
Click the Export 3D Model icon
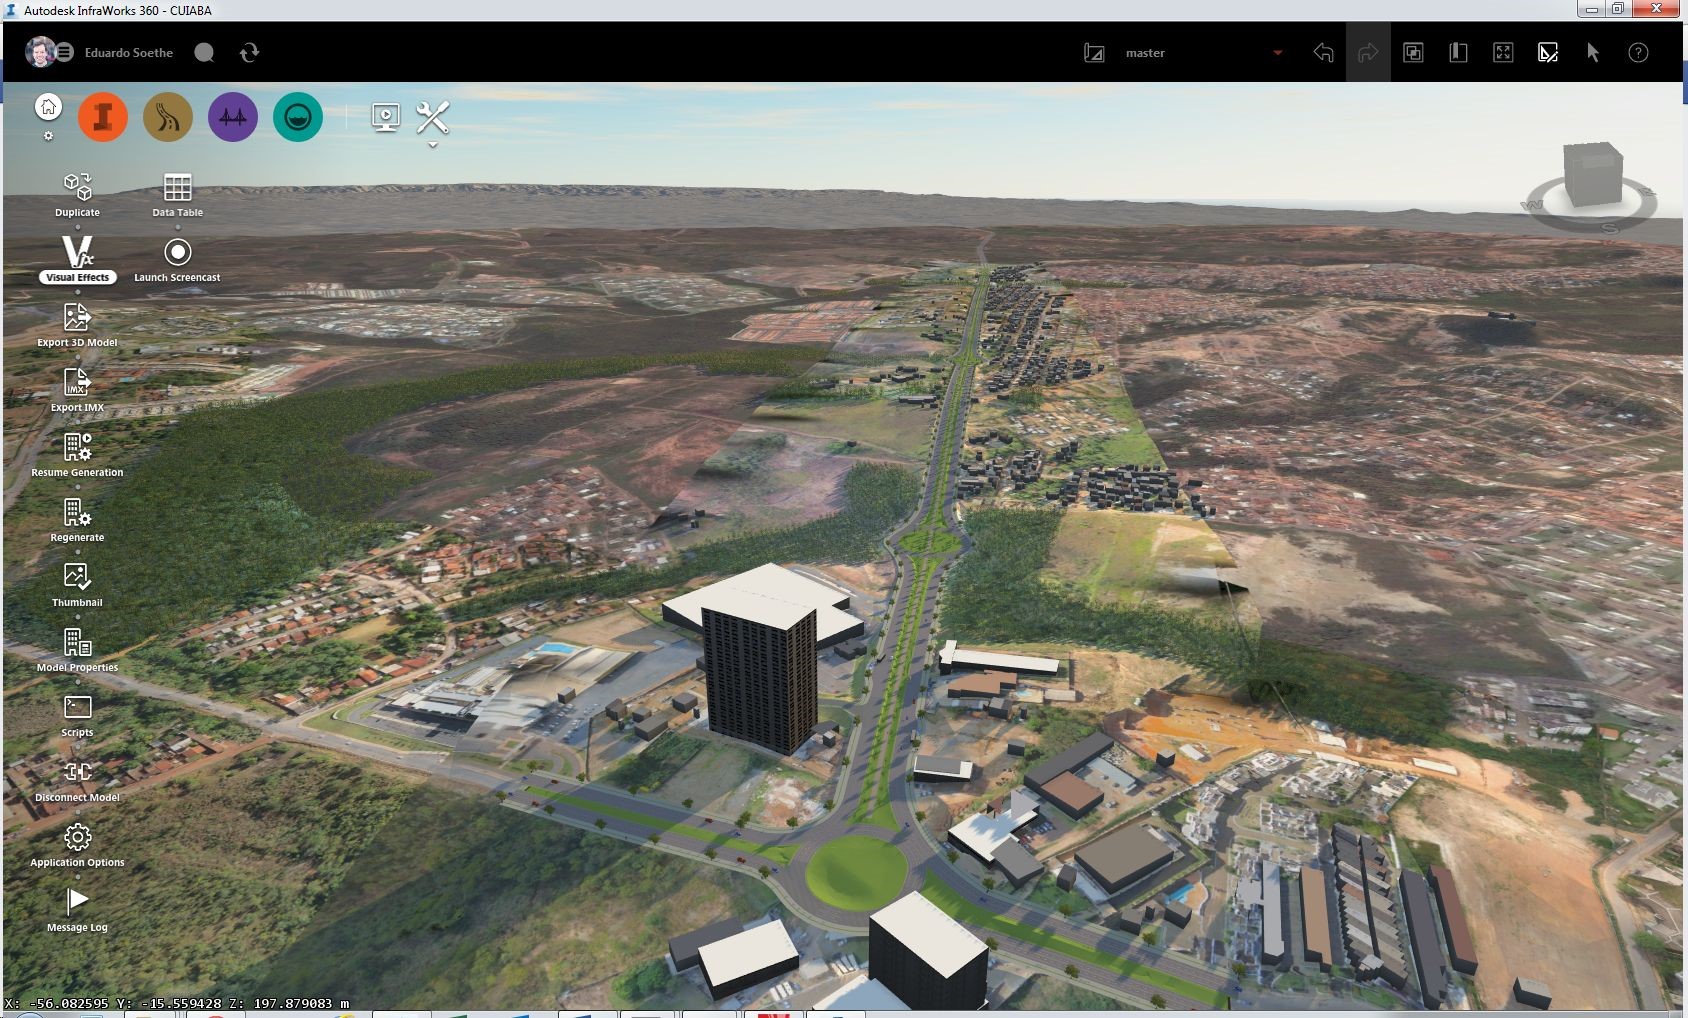point(77,318)
